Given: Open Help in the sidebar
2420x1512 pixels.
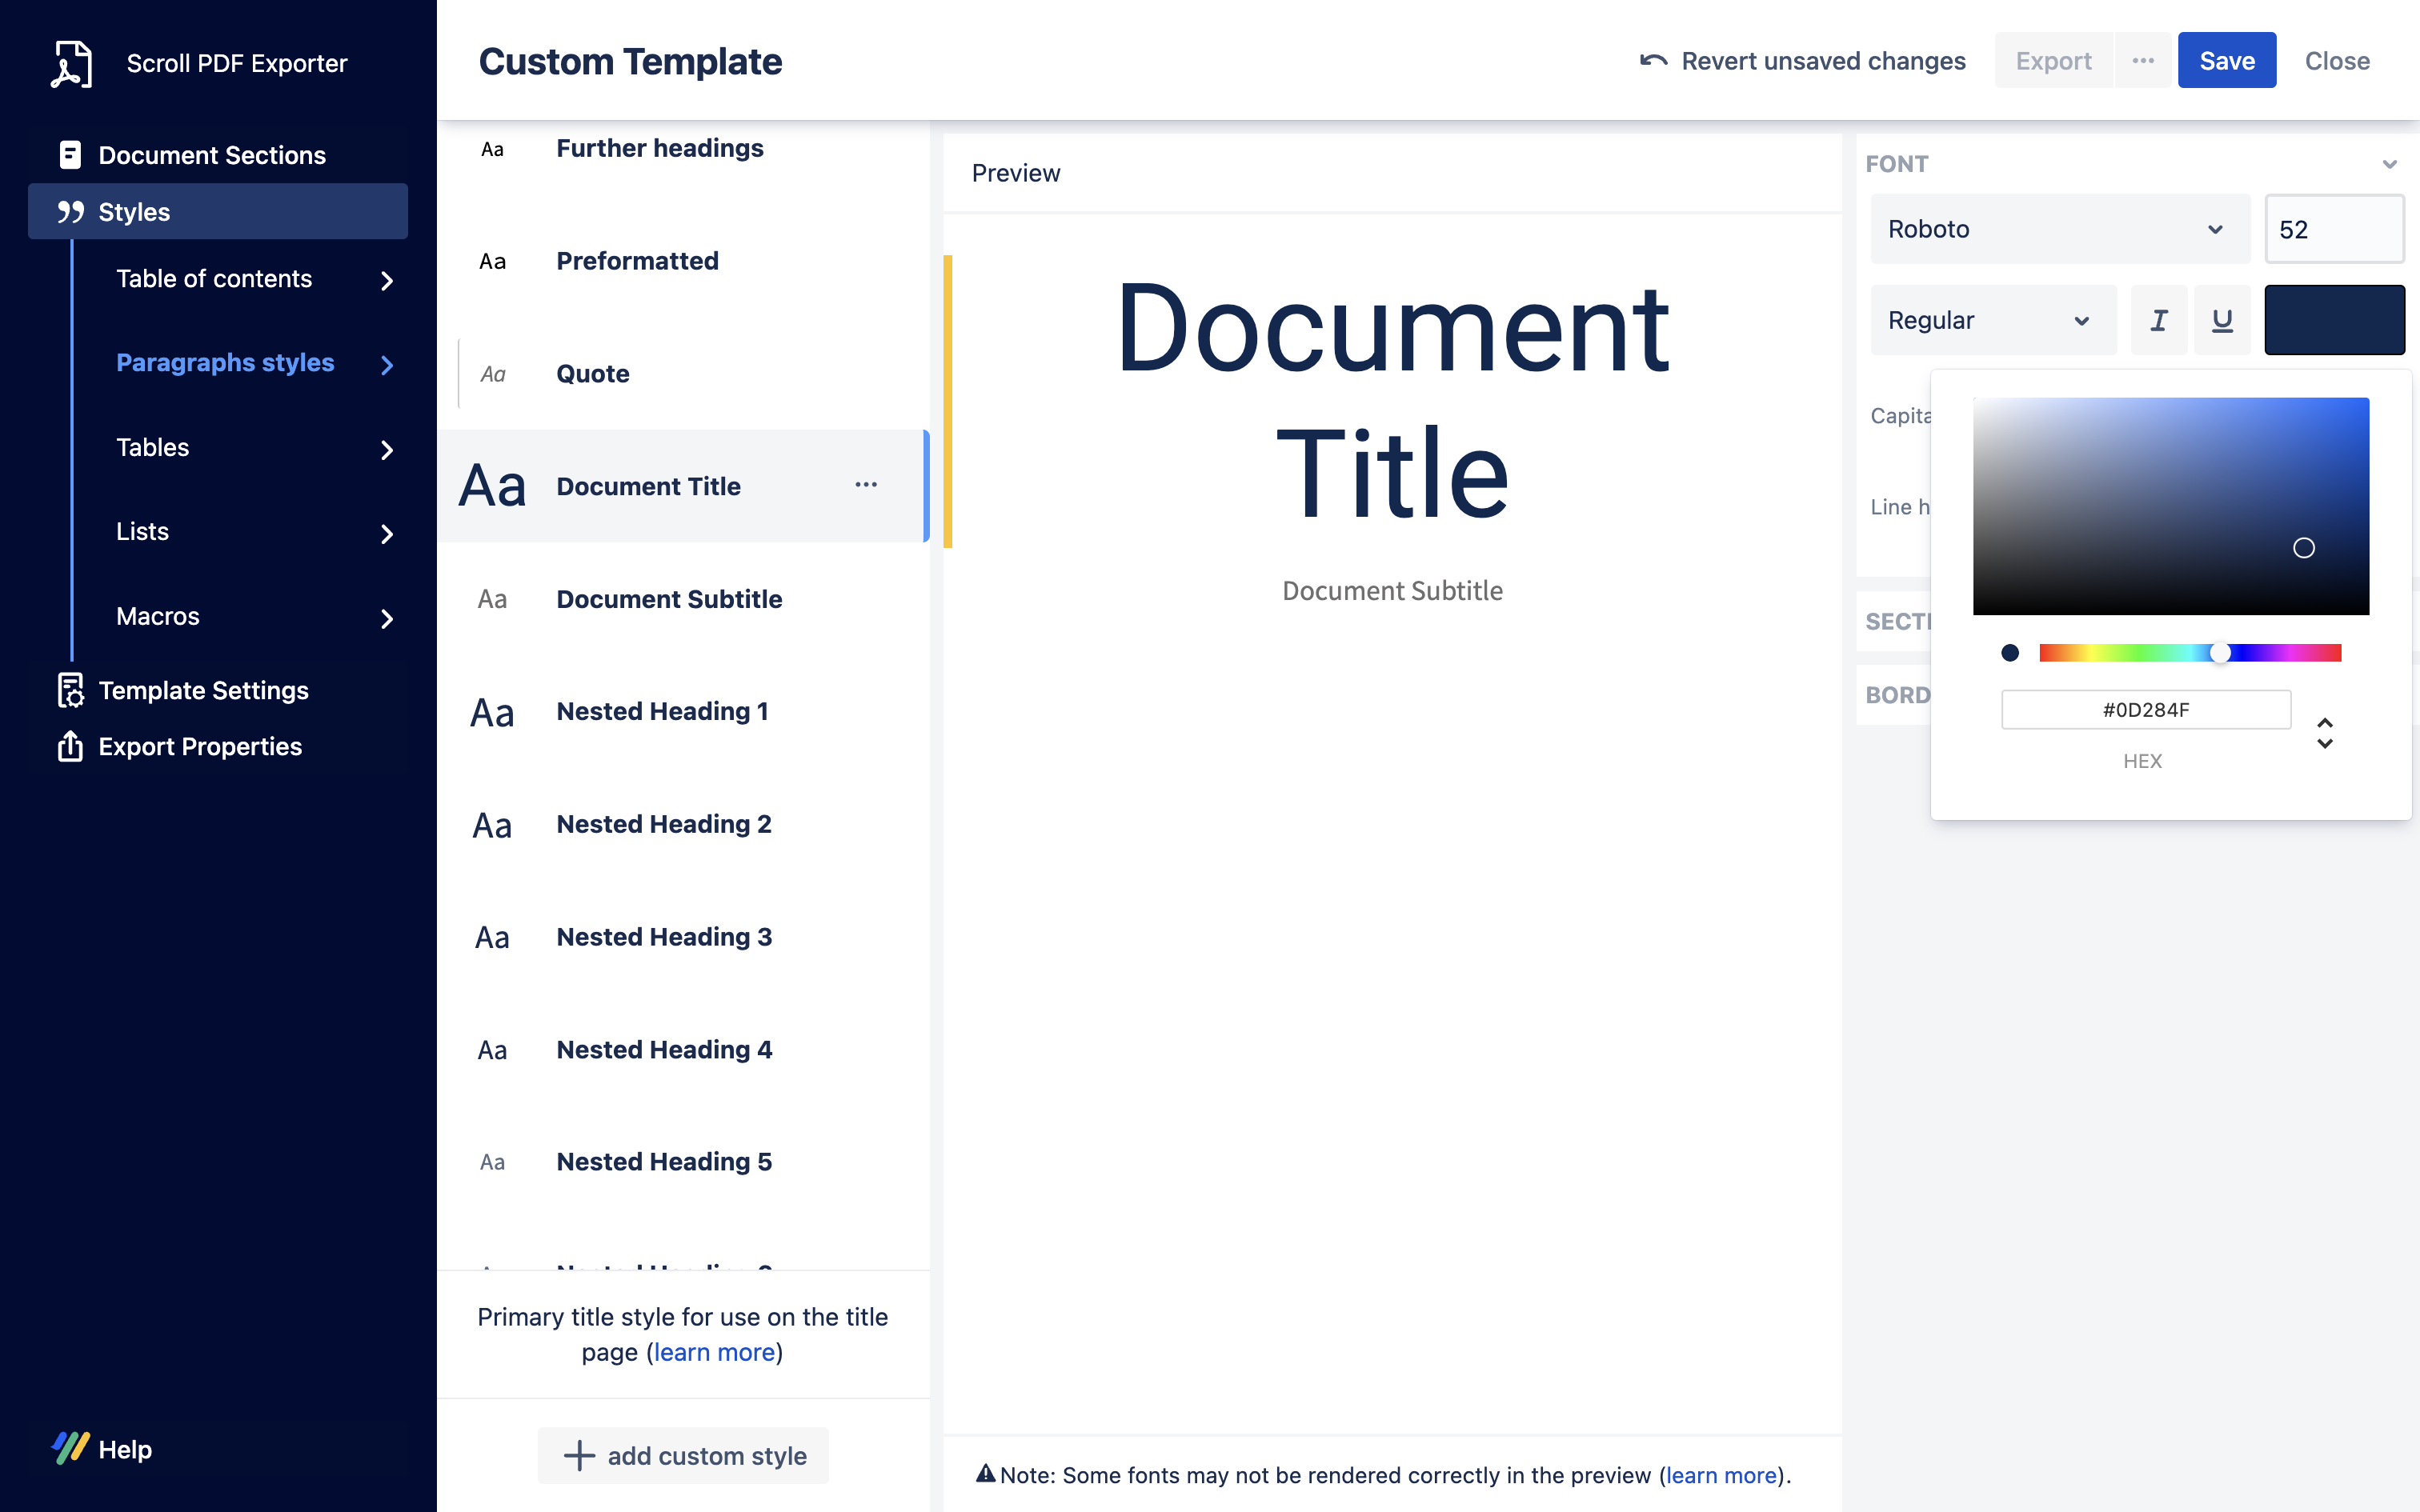Looking at the screenshot, I should (124, 1448).
